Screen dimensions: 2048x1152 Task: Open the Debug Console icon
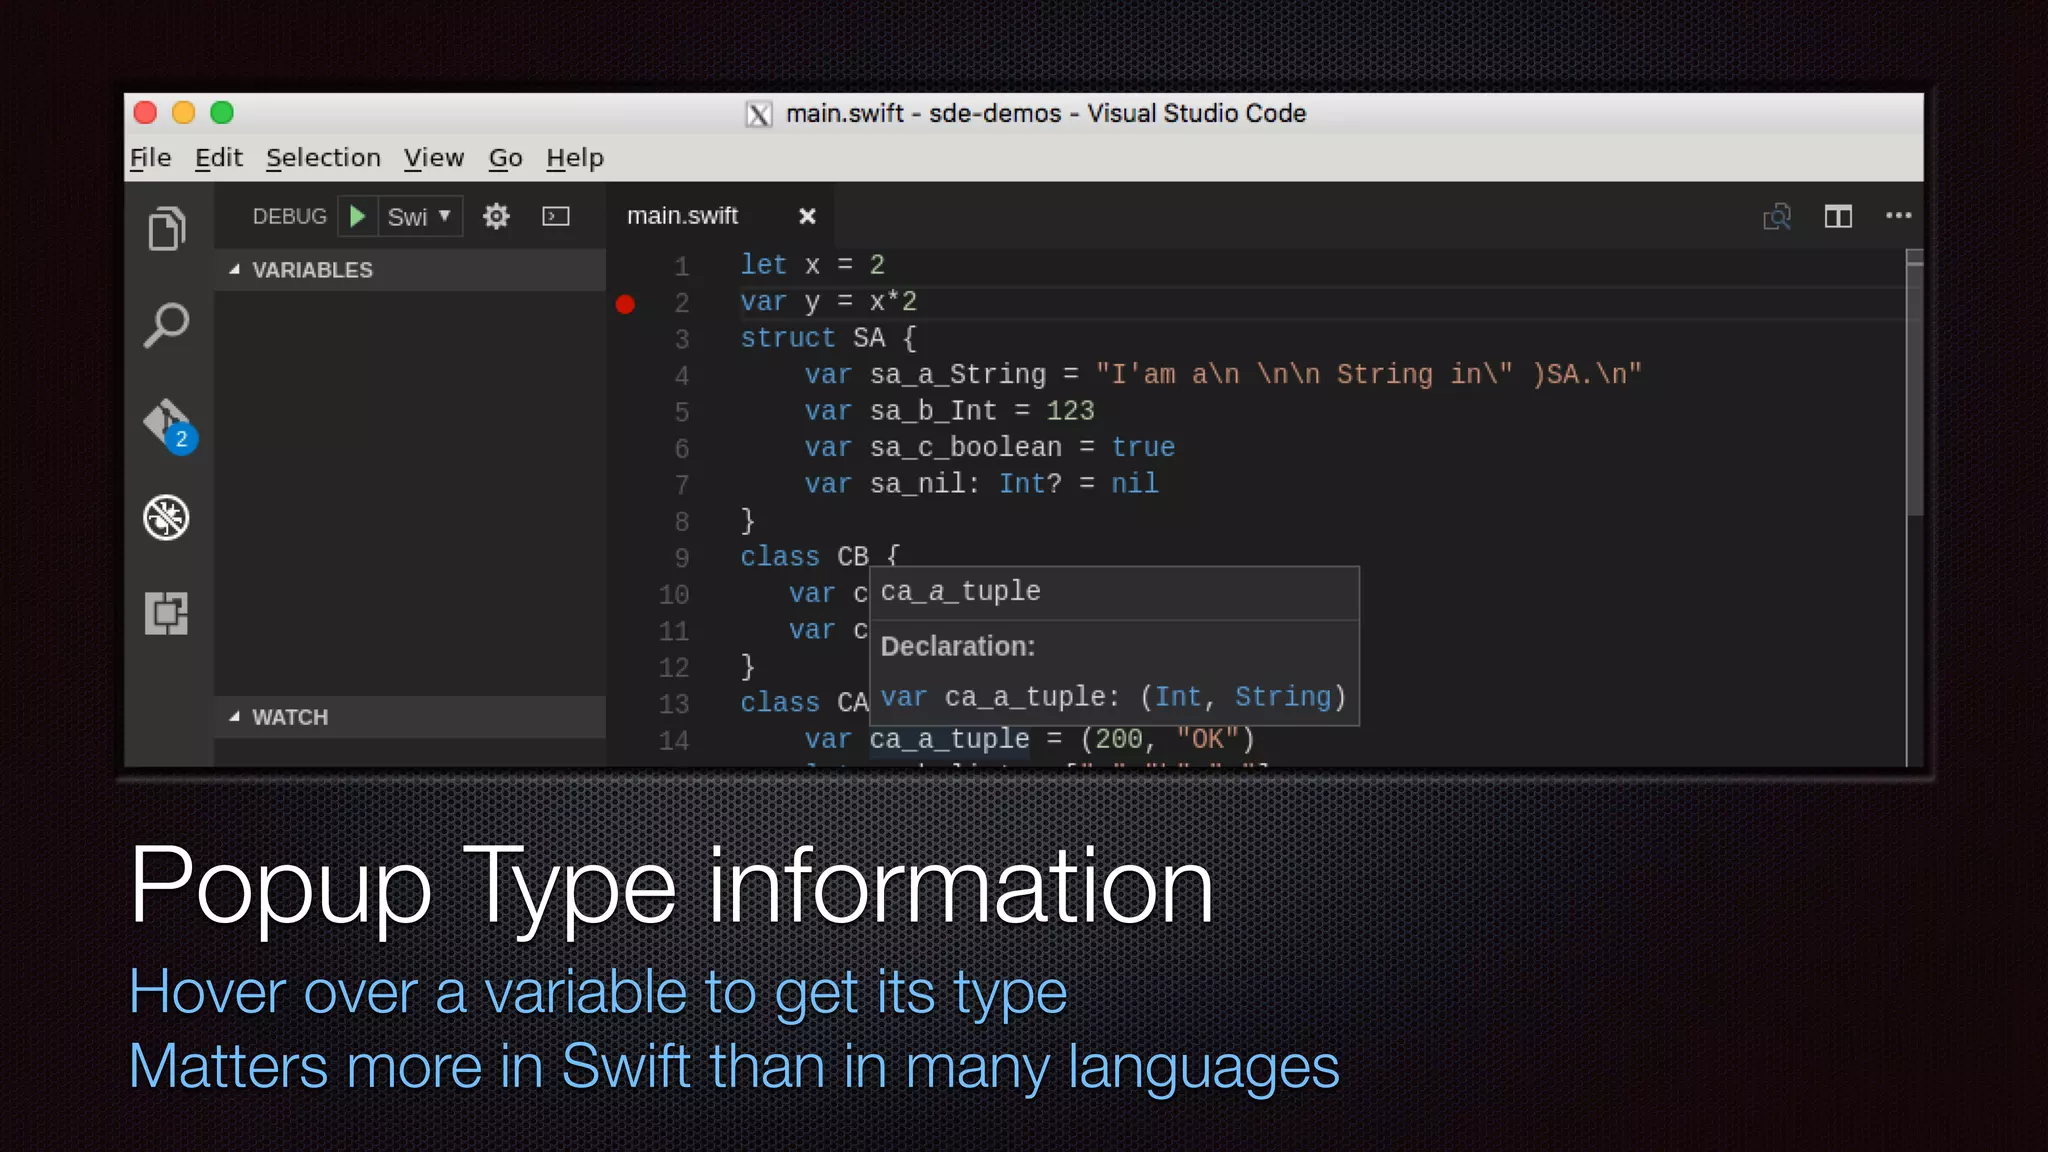[556, 216]
